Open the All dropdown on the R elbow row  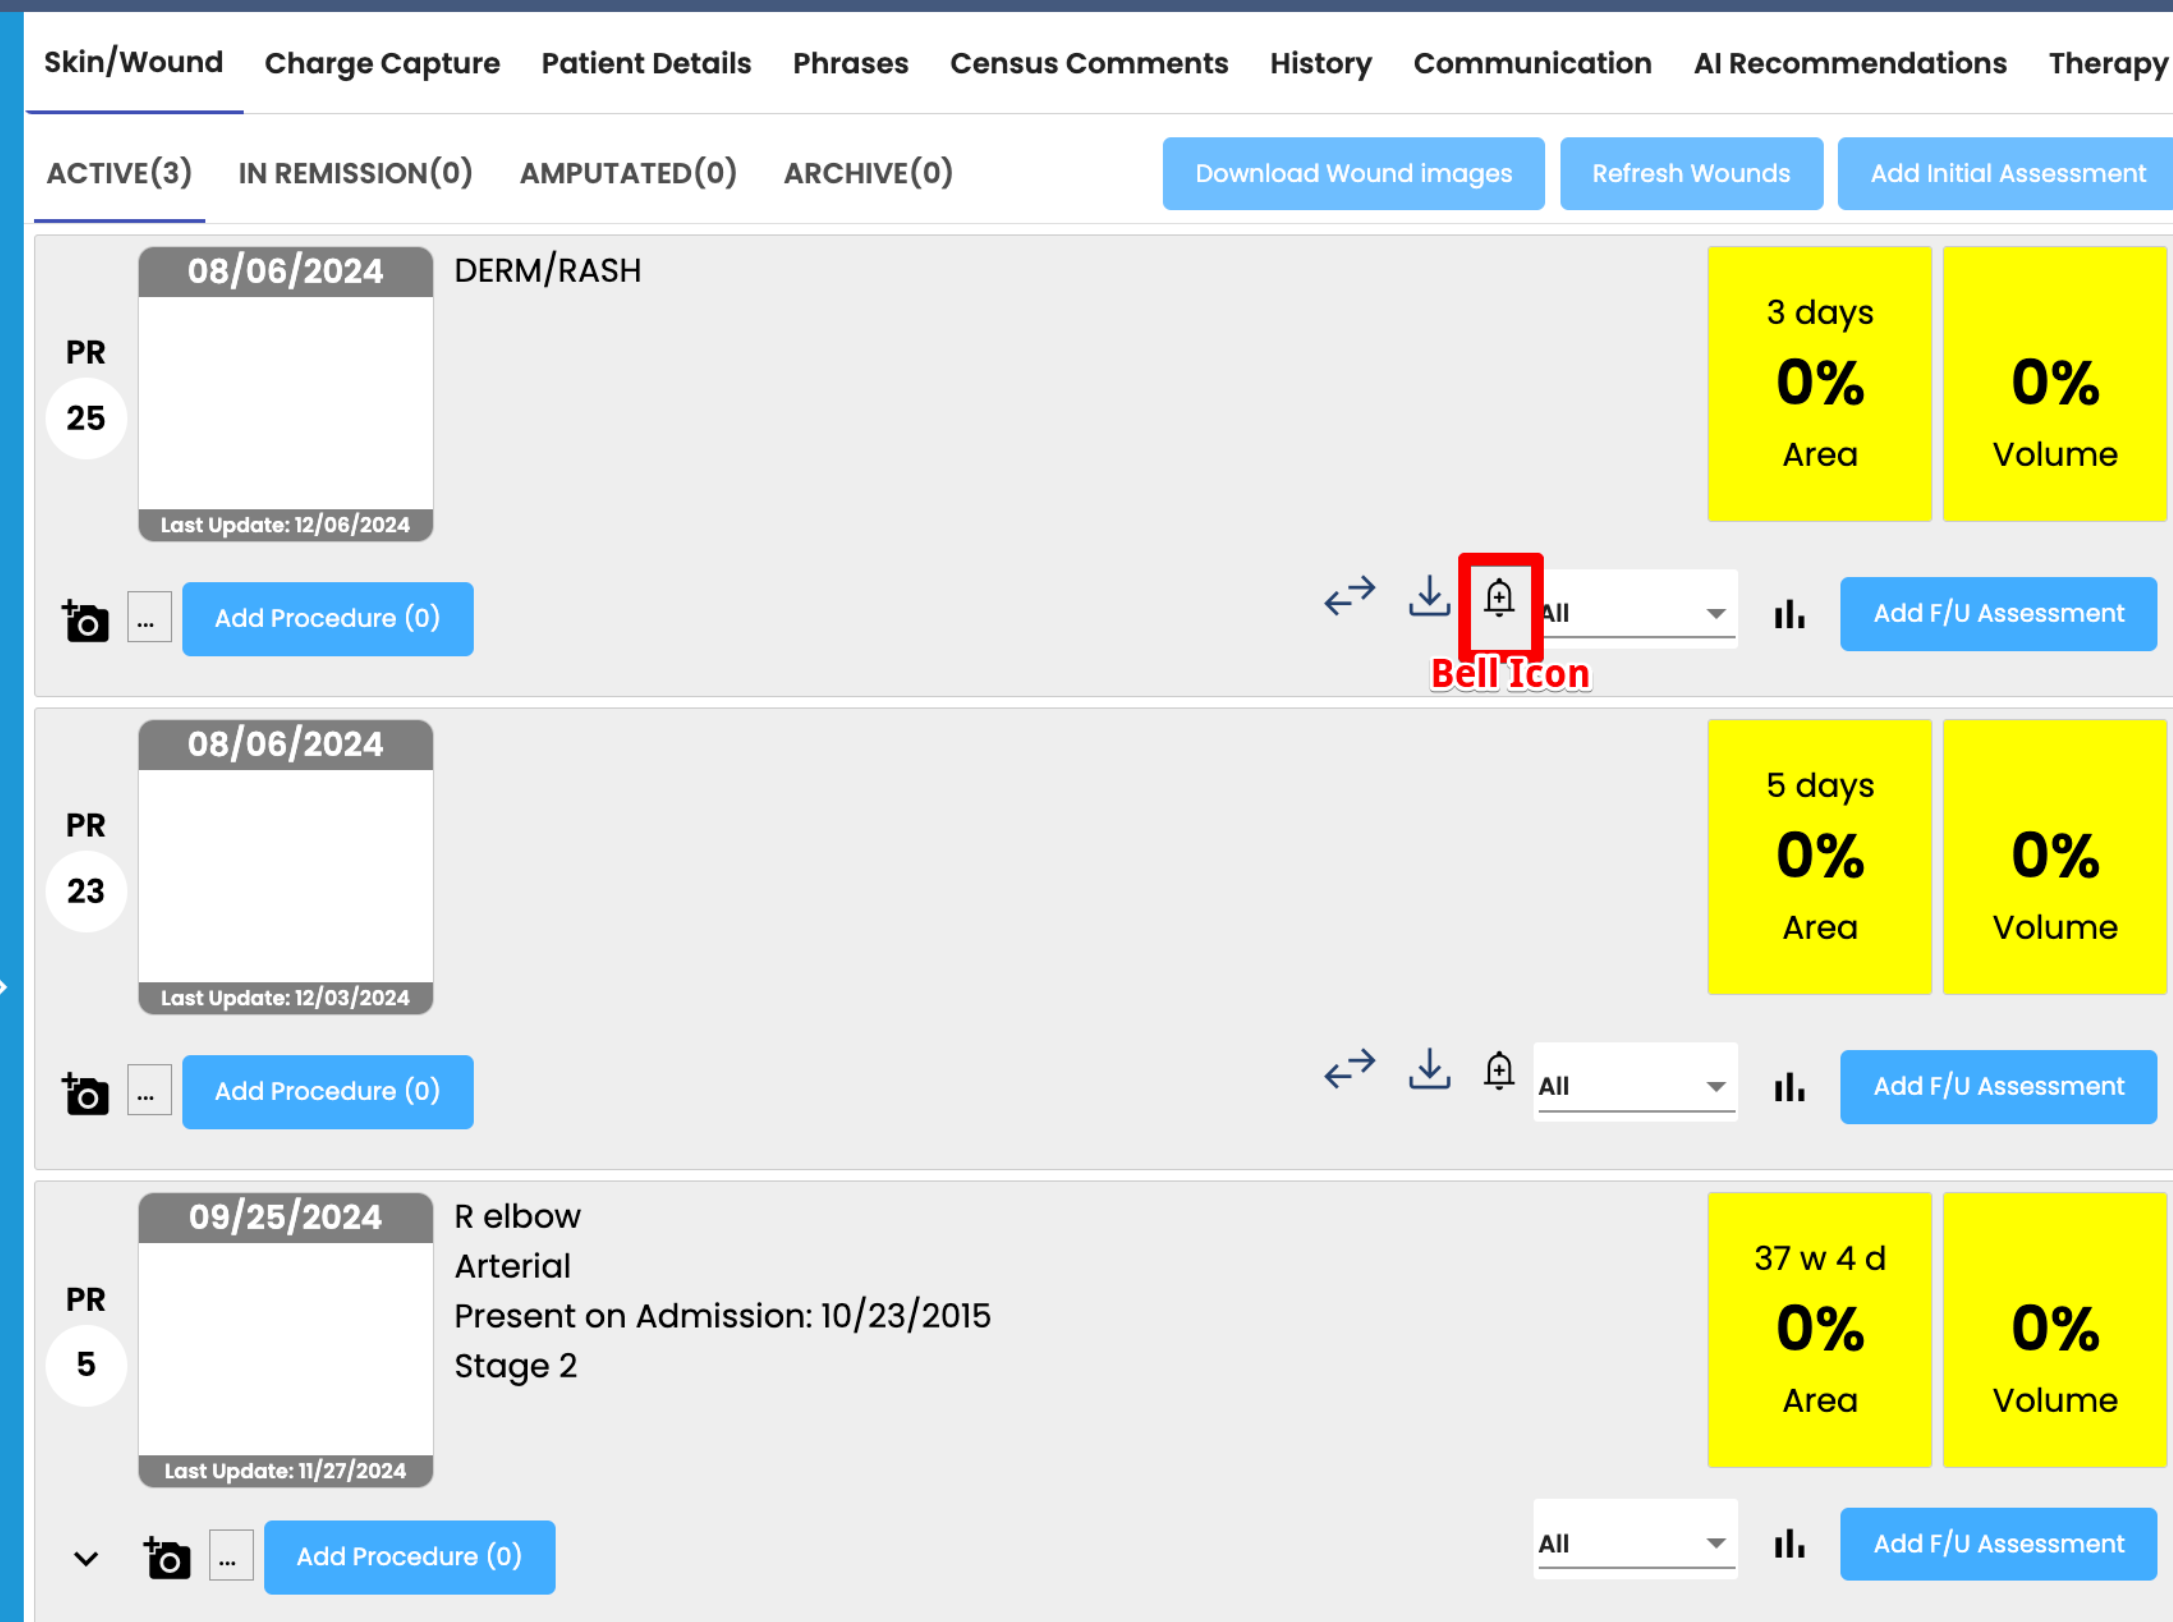(1635, 1542)
